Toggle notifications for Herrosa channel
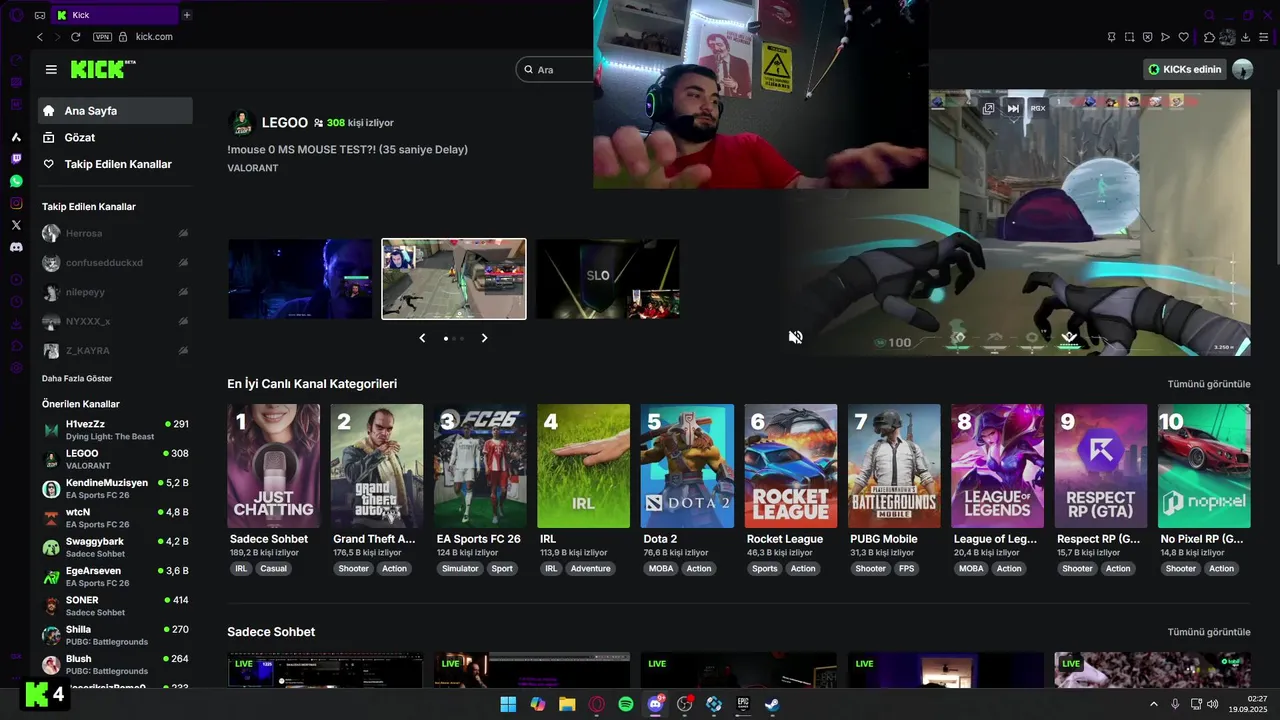Viewport: 1280px width, 720px height. pyautogui.click(x=183, y=233)
